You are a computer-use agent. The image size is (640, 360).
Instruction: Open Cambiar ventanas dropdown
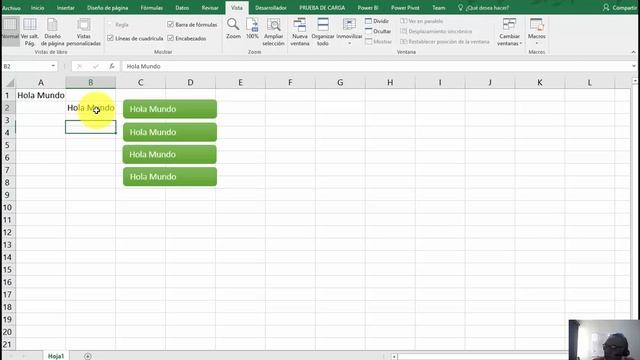click(509, 32)
